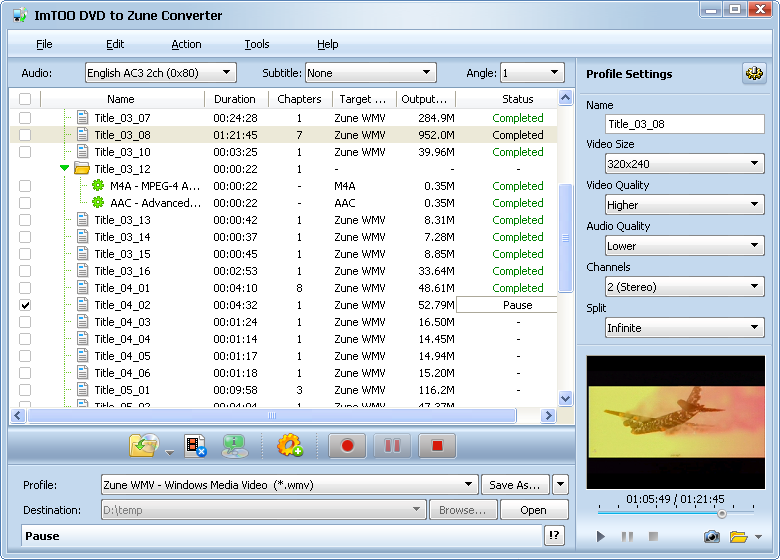Check the box for M4A - MPEG-4 row
The image size is (780, 560).
(x=25, y=186)
